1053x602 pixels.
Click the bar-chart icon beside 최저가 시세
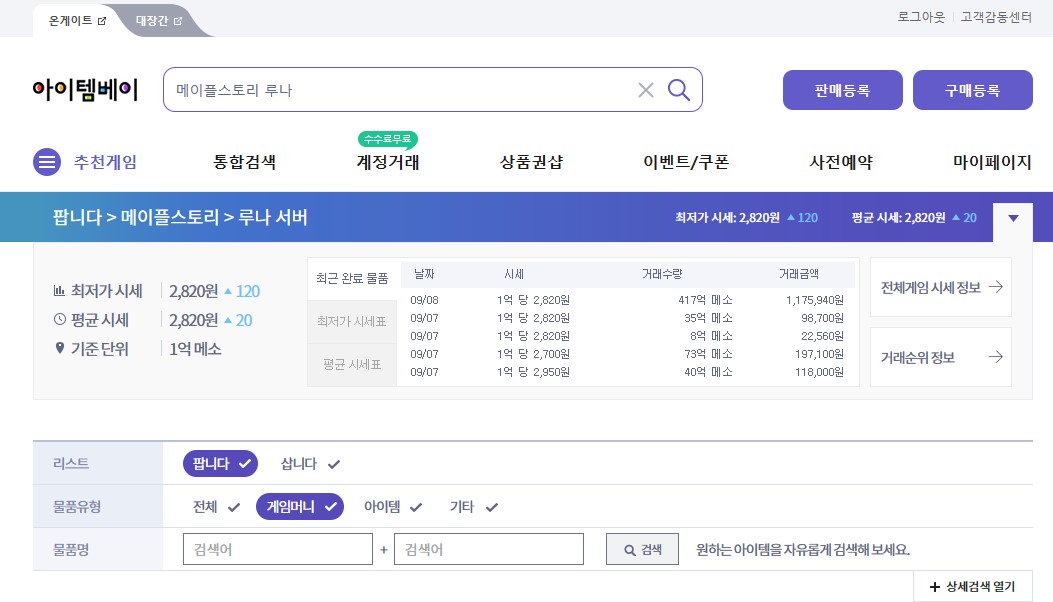(59, 291)
